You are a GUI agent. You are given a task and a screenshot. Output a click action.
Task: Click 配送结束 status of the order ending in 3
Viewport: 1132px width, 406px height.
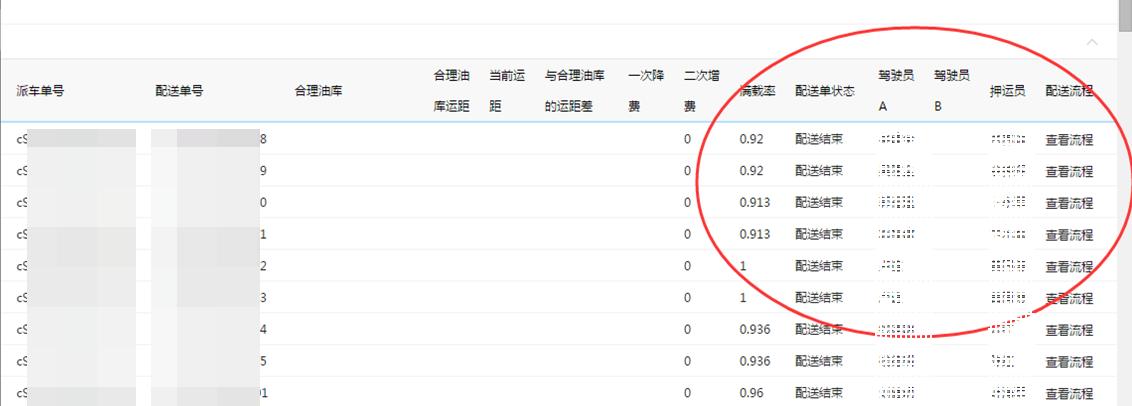coord(819,298)
